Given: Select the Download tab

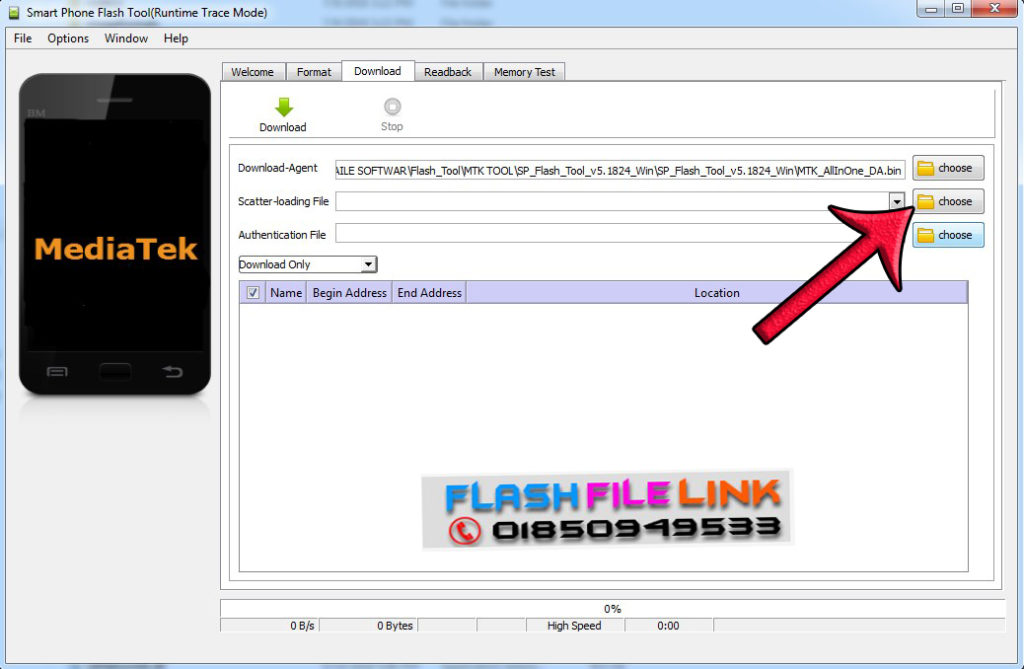Looking at the screenshot, I should click(377, 71).
